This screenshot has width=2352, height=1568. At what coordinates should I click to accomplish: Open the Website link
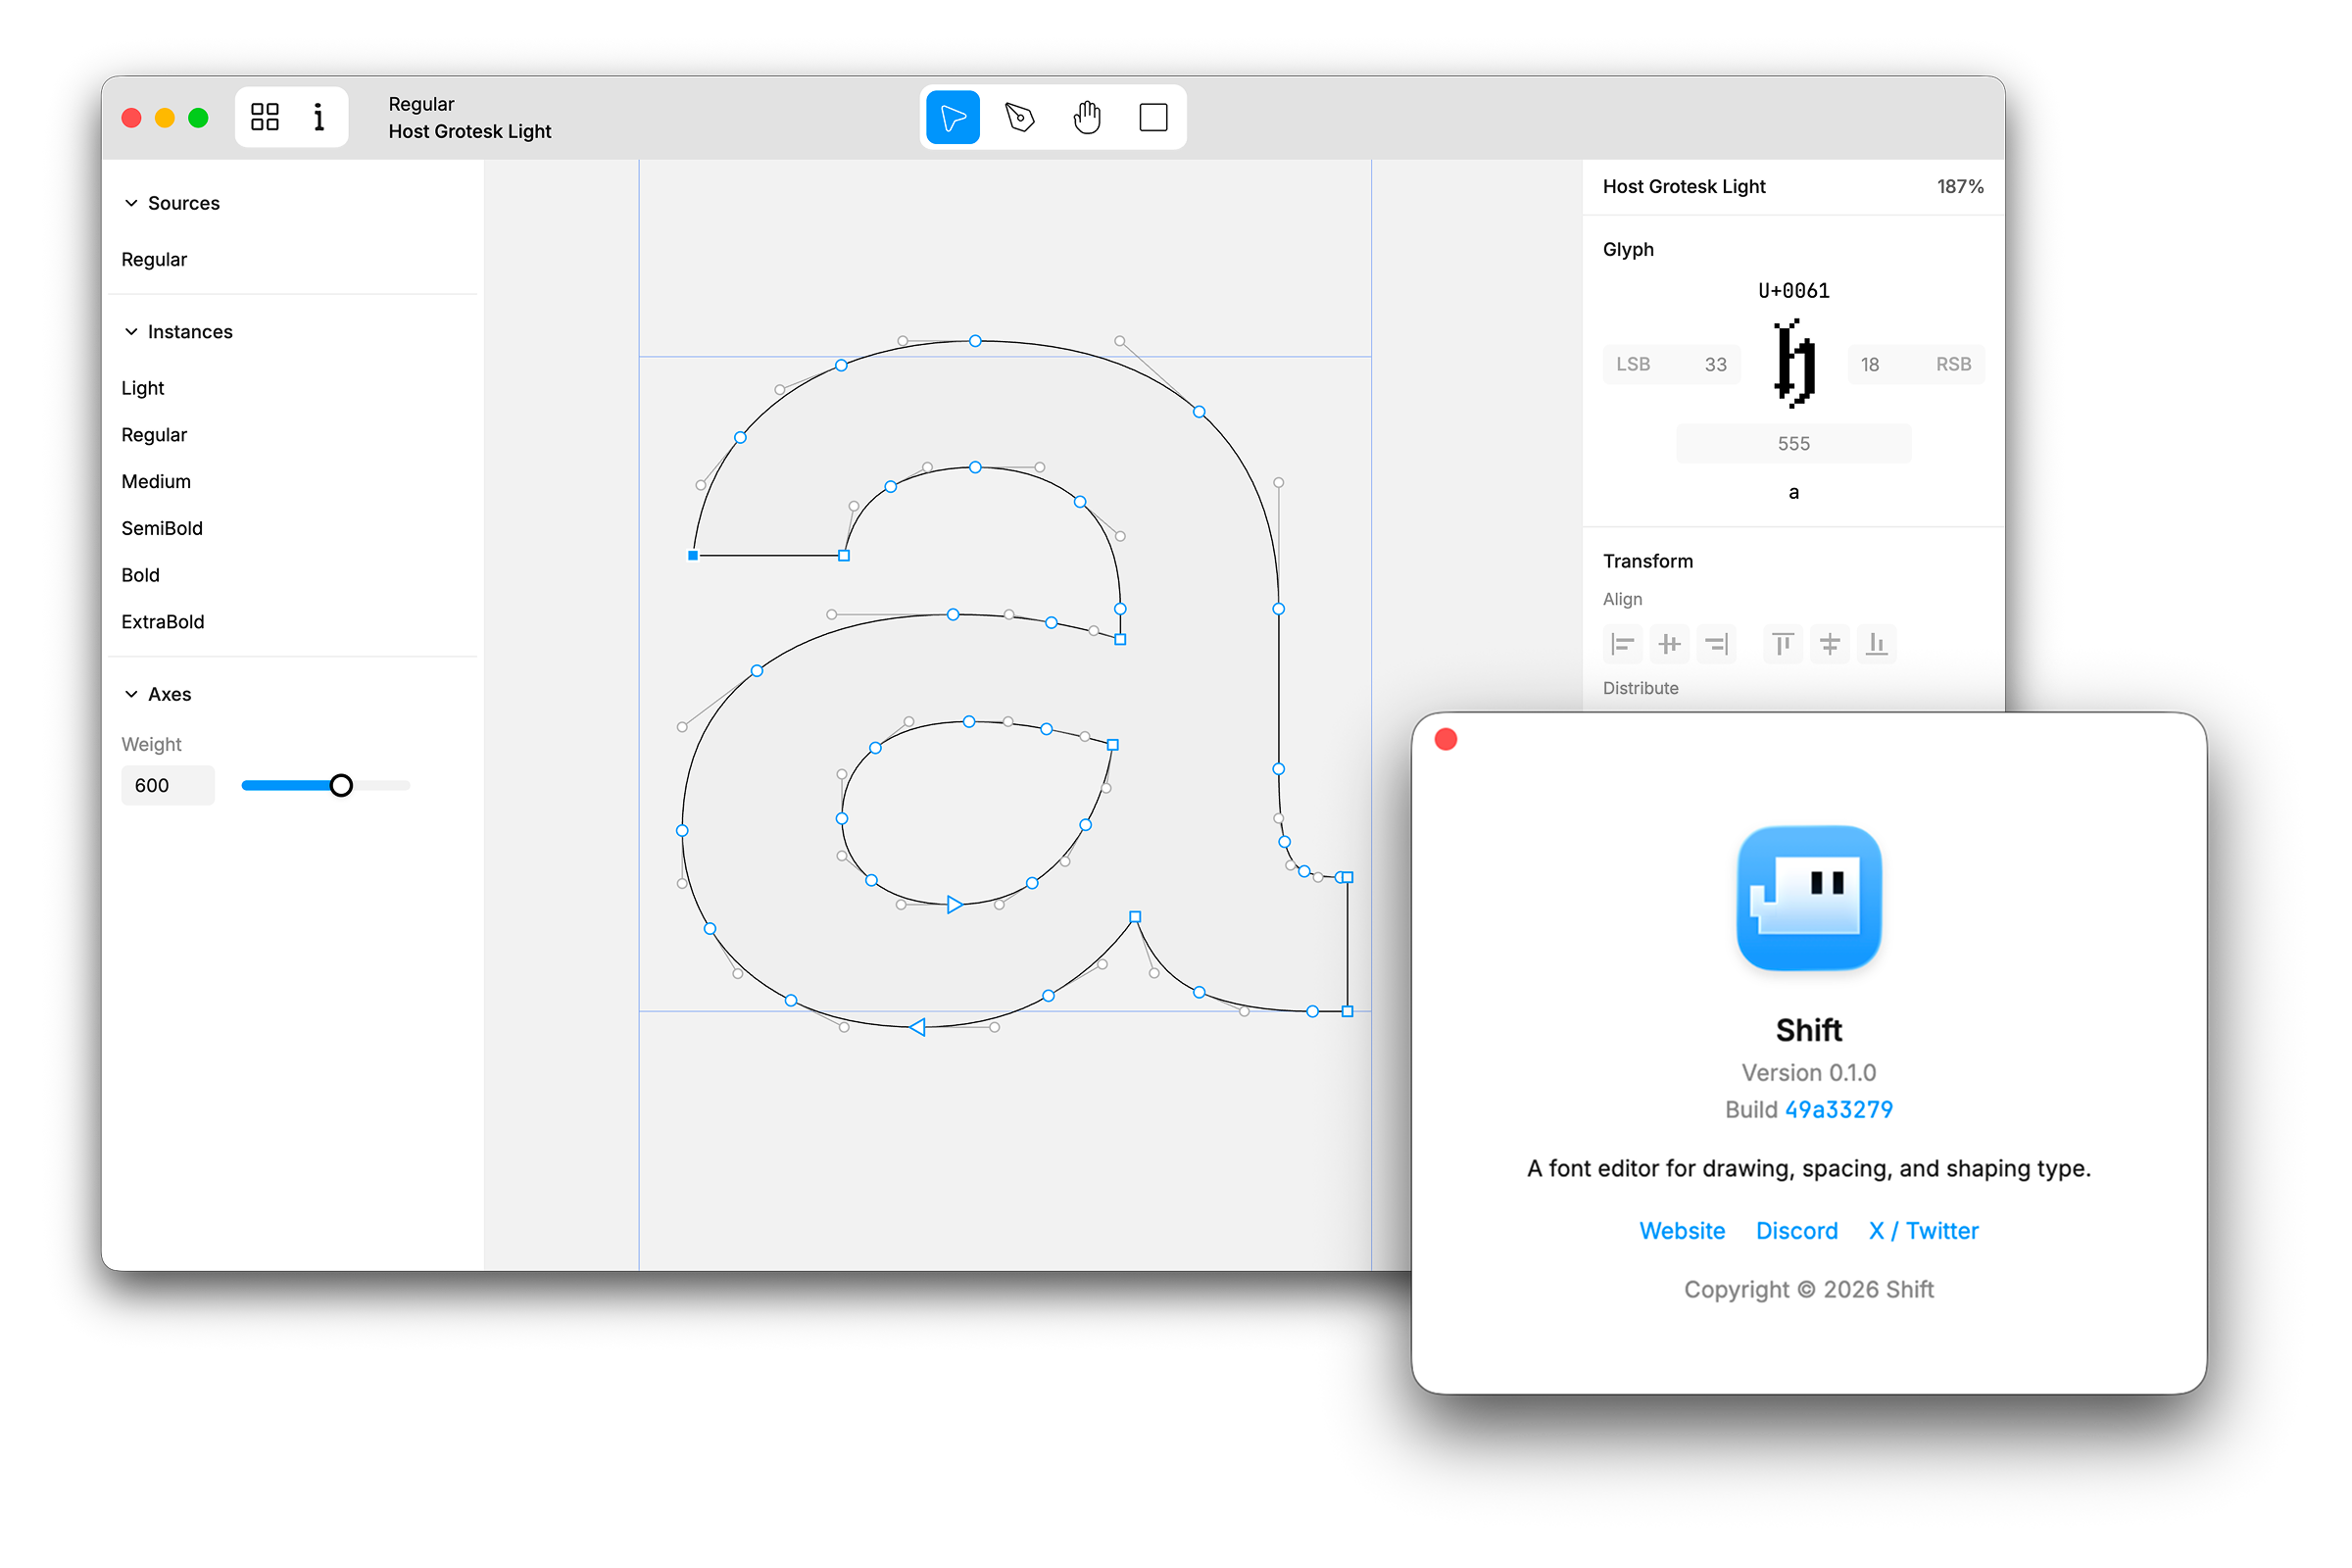(x=1682, y=1231)
